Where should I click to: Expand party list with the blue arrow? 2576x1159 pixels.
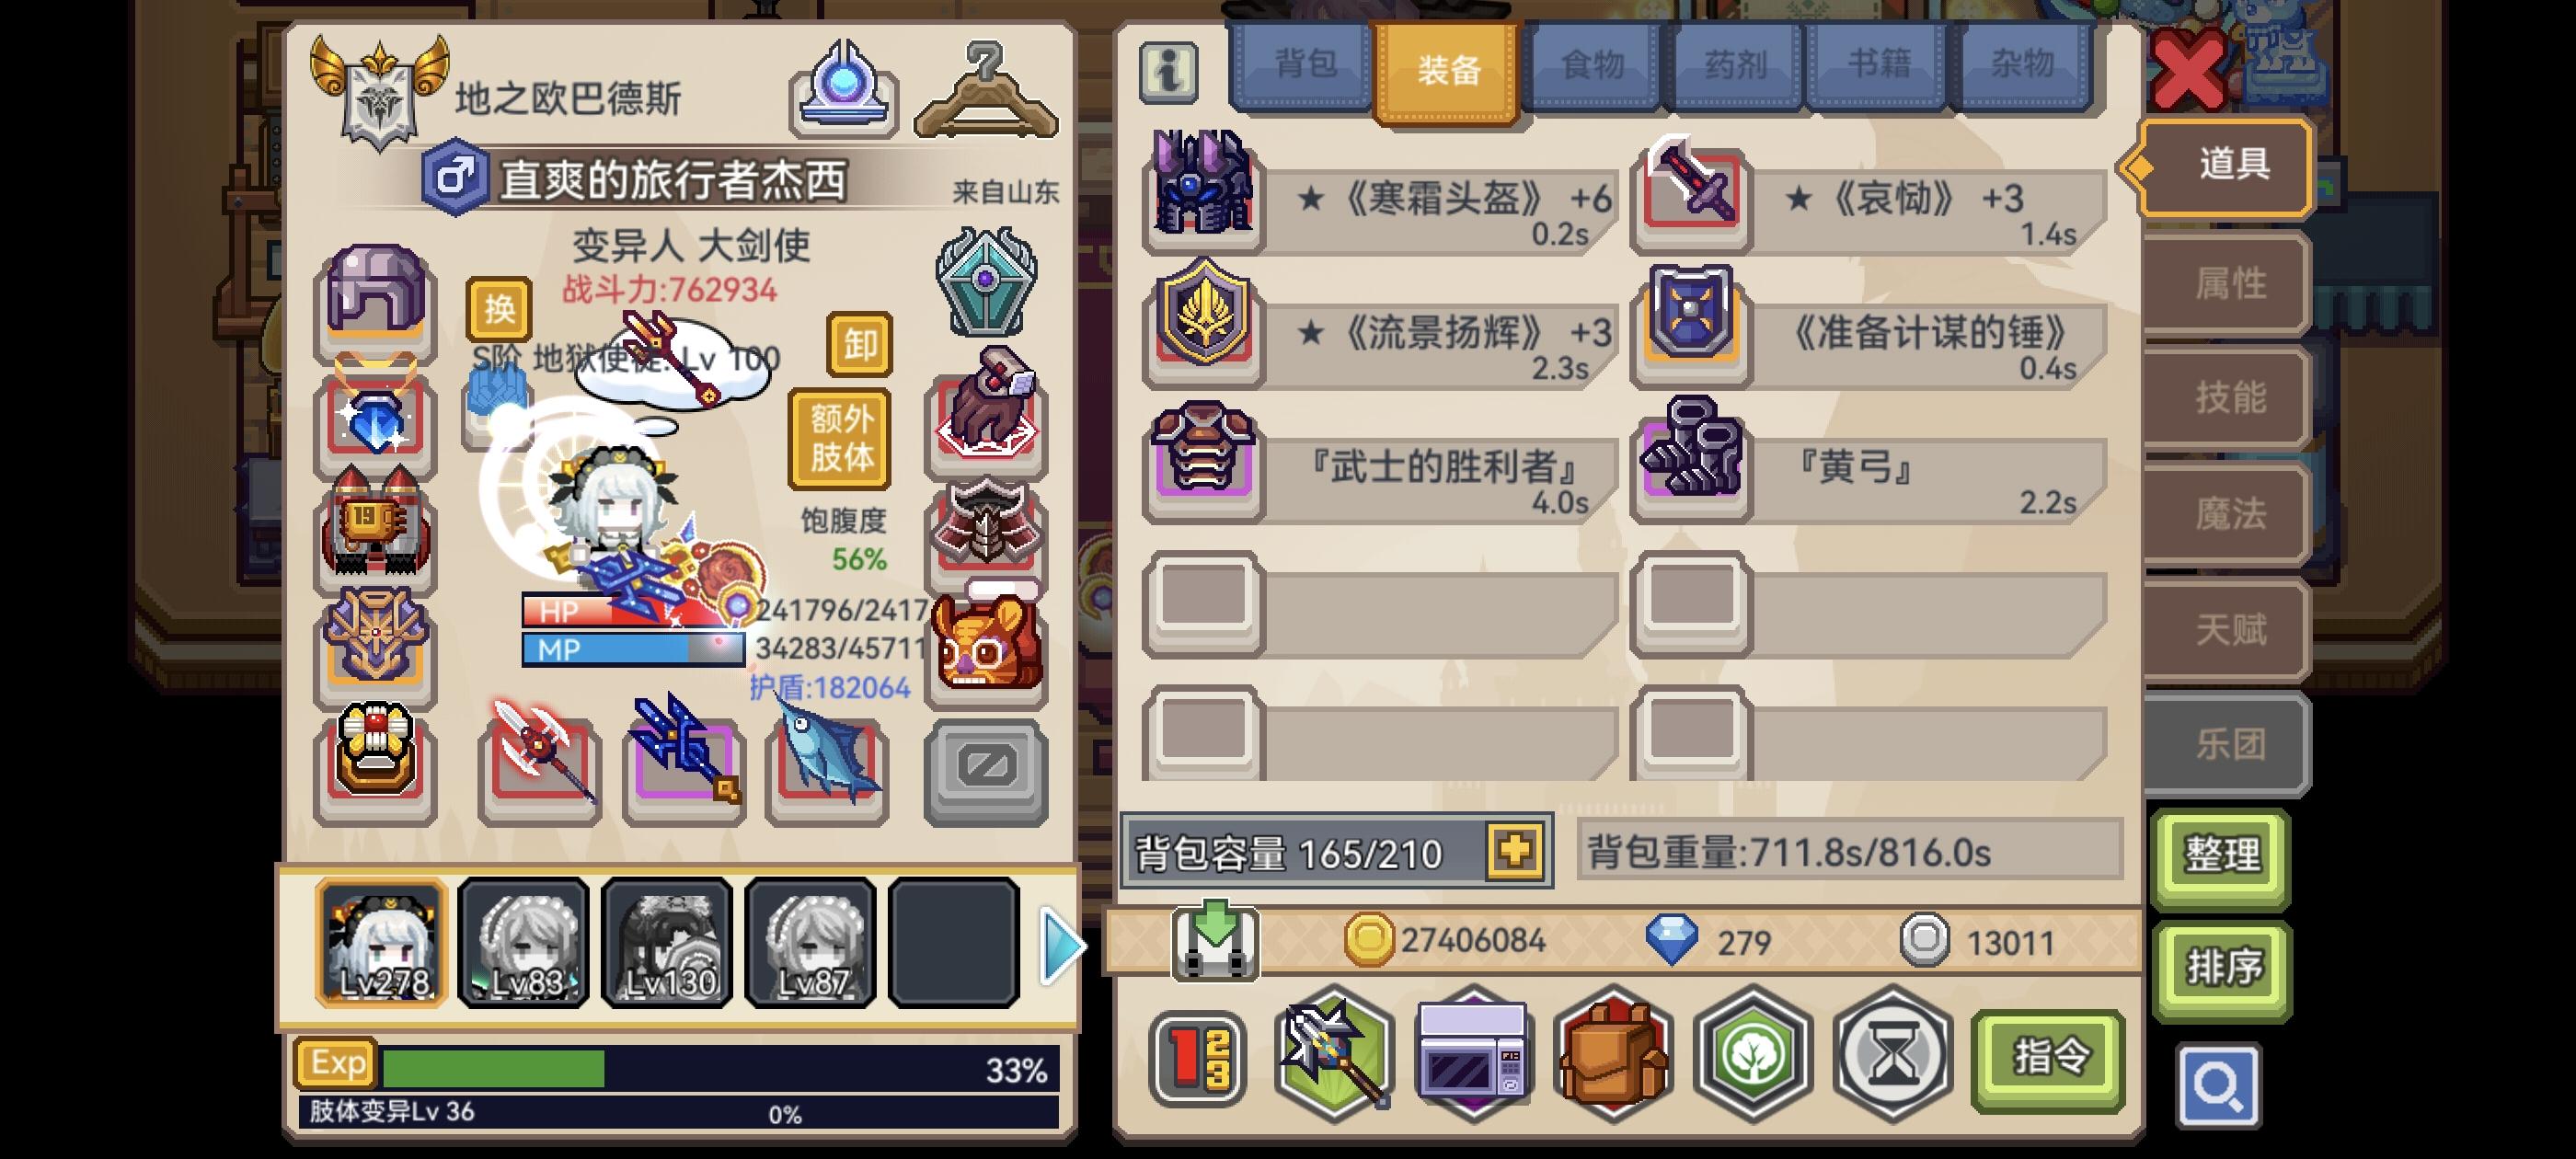(x=1060, y=945)
